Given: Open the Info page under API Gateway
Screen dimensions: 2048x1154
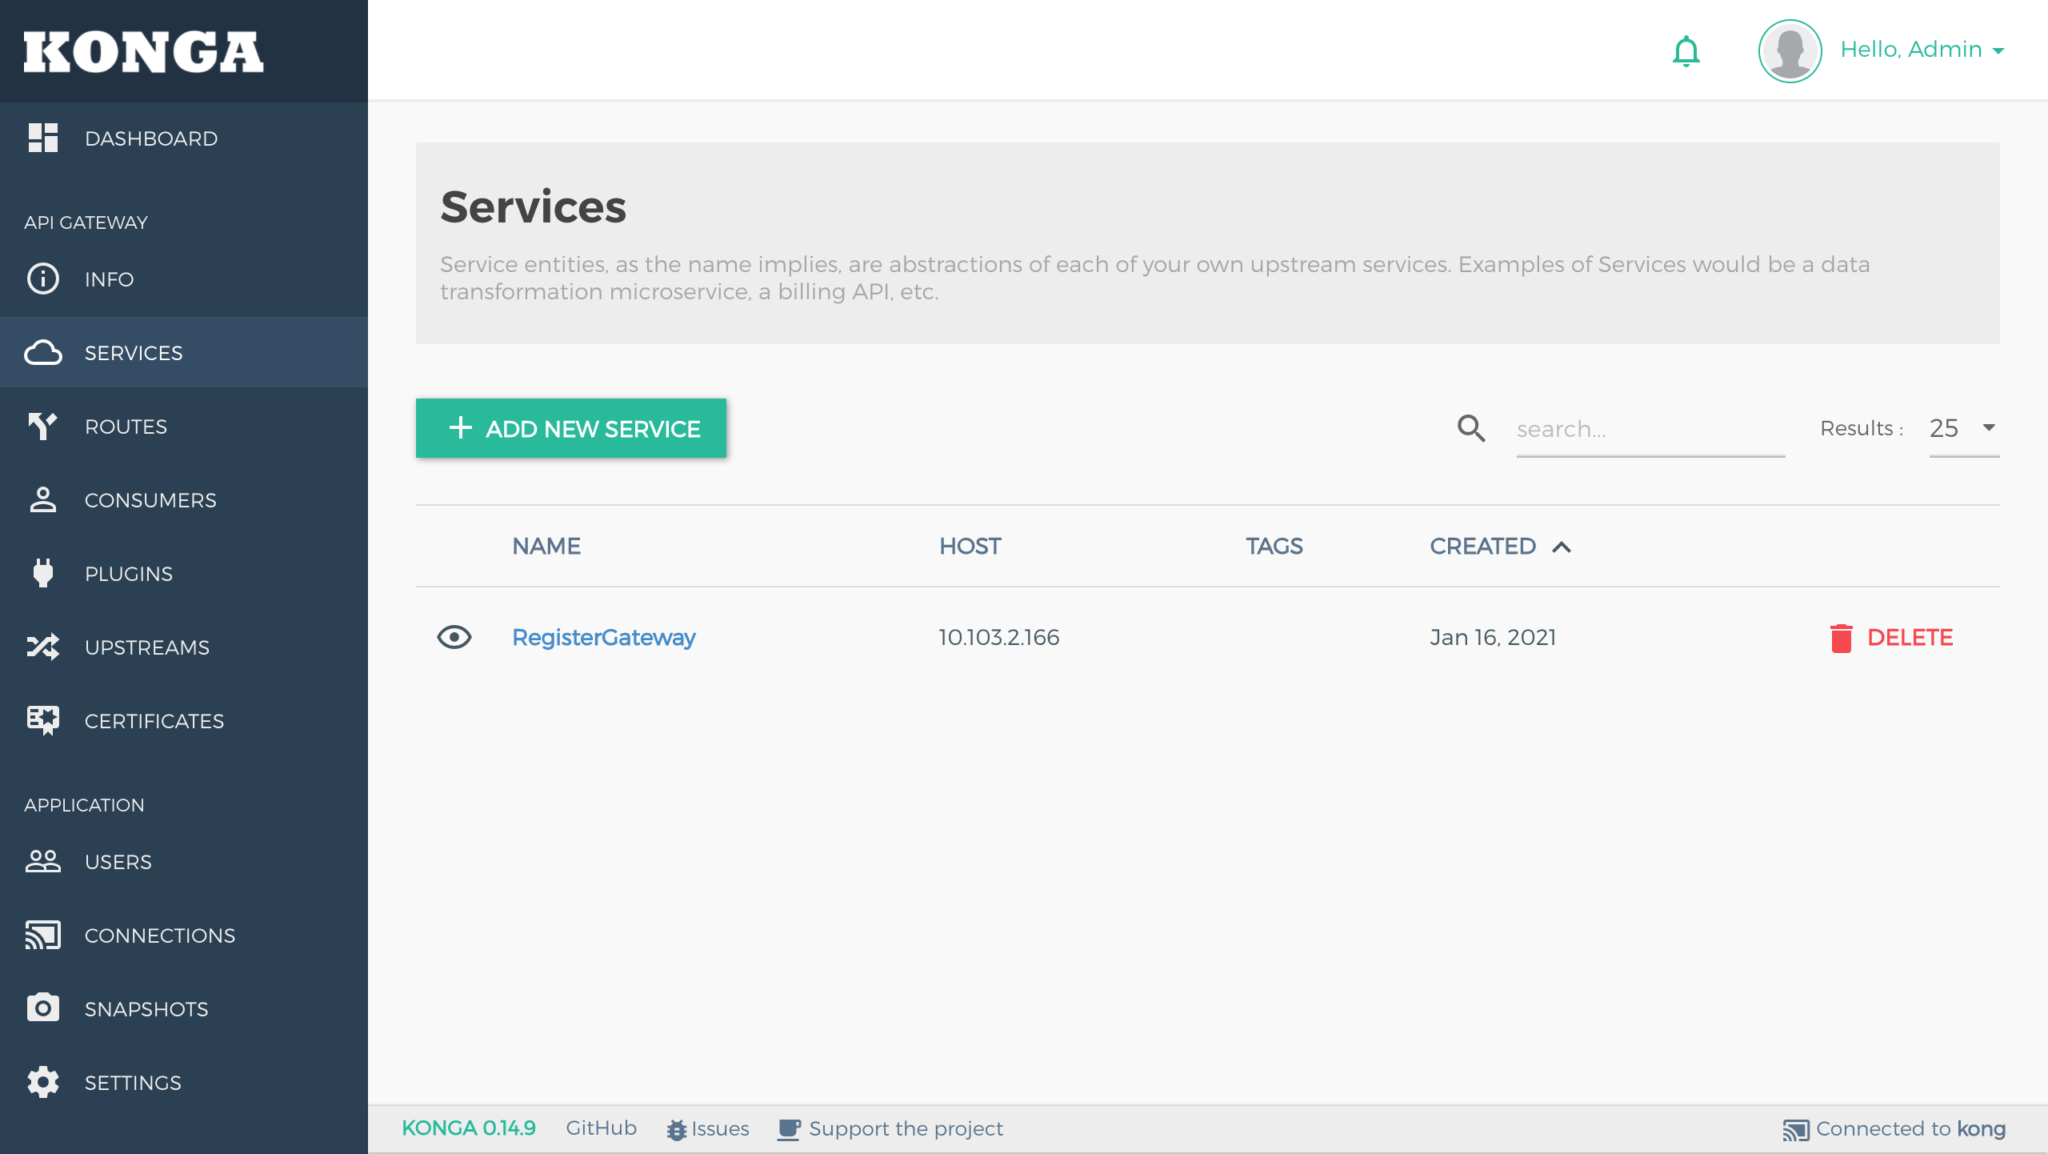Looking at the screenshot, I should tap(109, 279).
